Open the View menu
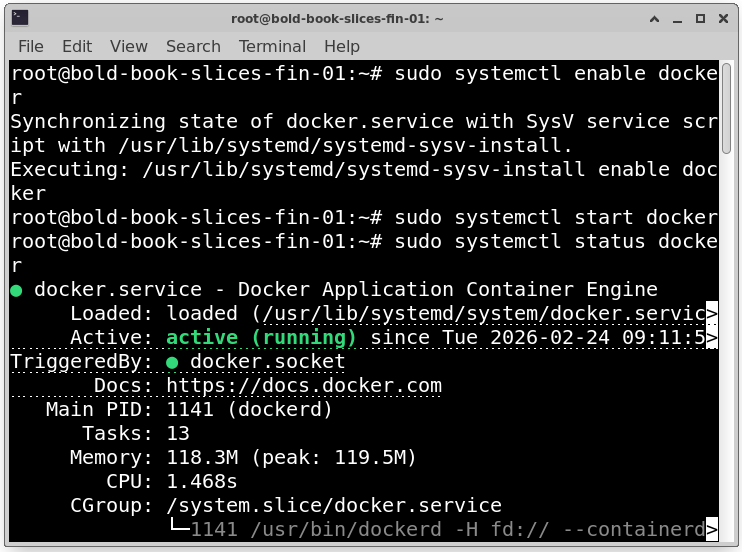Screen dimensions: 742x552 (x=129, y=46)
